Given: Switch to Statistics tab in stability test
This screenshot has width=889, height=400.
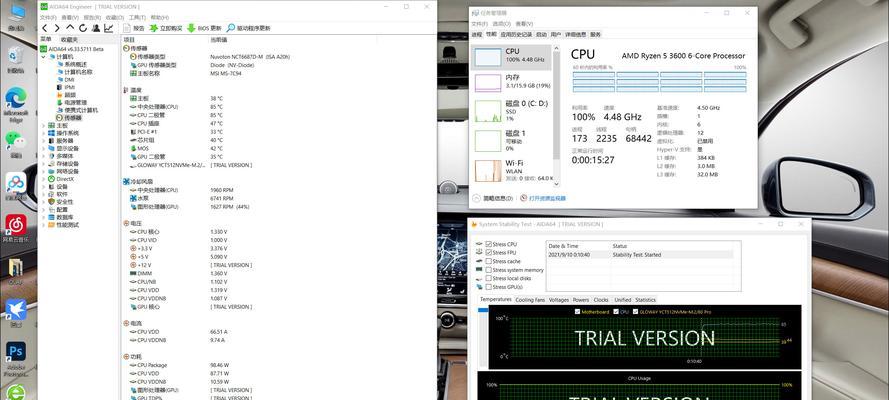Looking at the screenshot, I should tap(645, 300).
